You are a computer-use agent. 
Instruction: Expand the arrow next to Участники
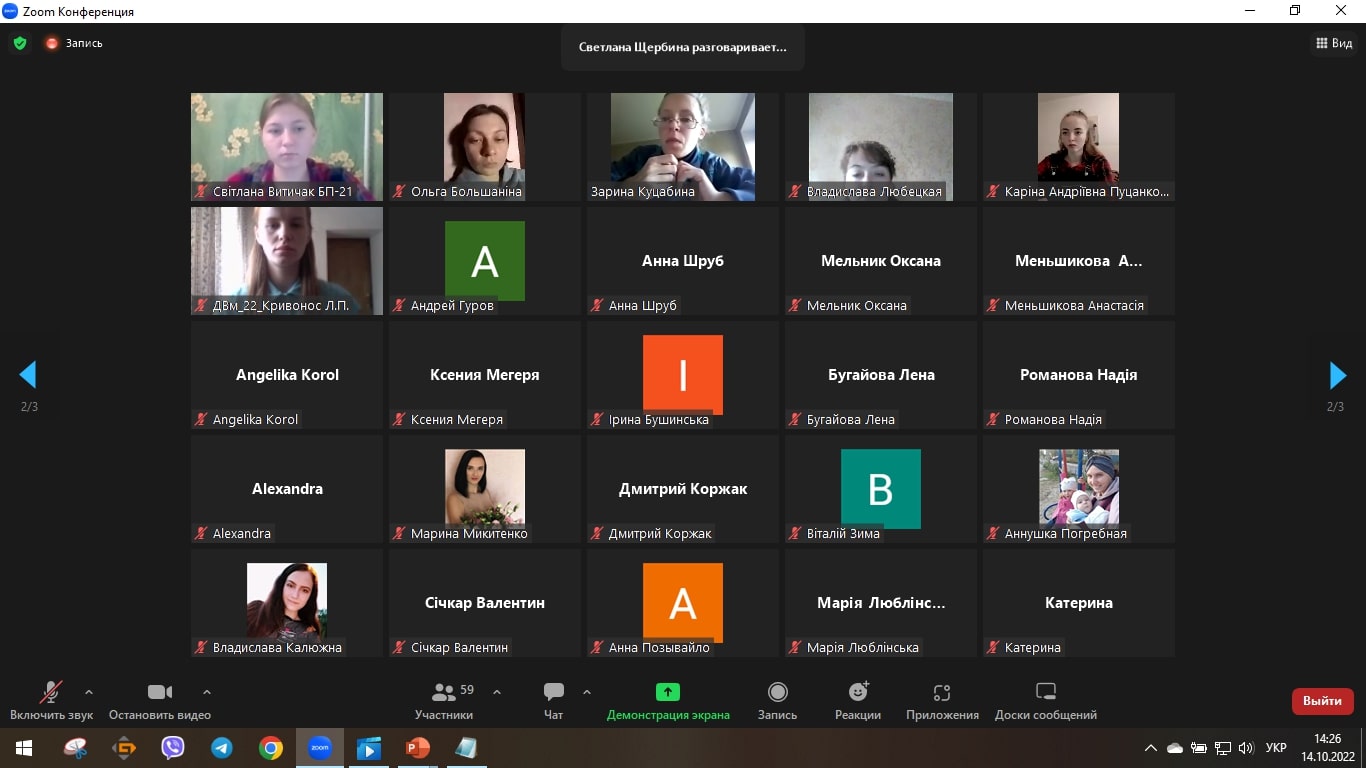point(497,691)
